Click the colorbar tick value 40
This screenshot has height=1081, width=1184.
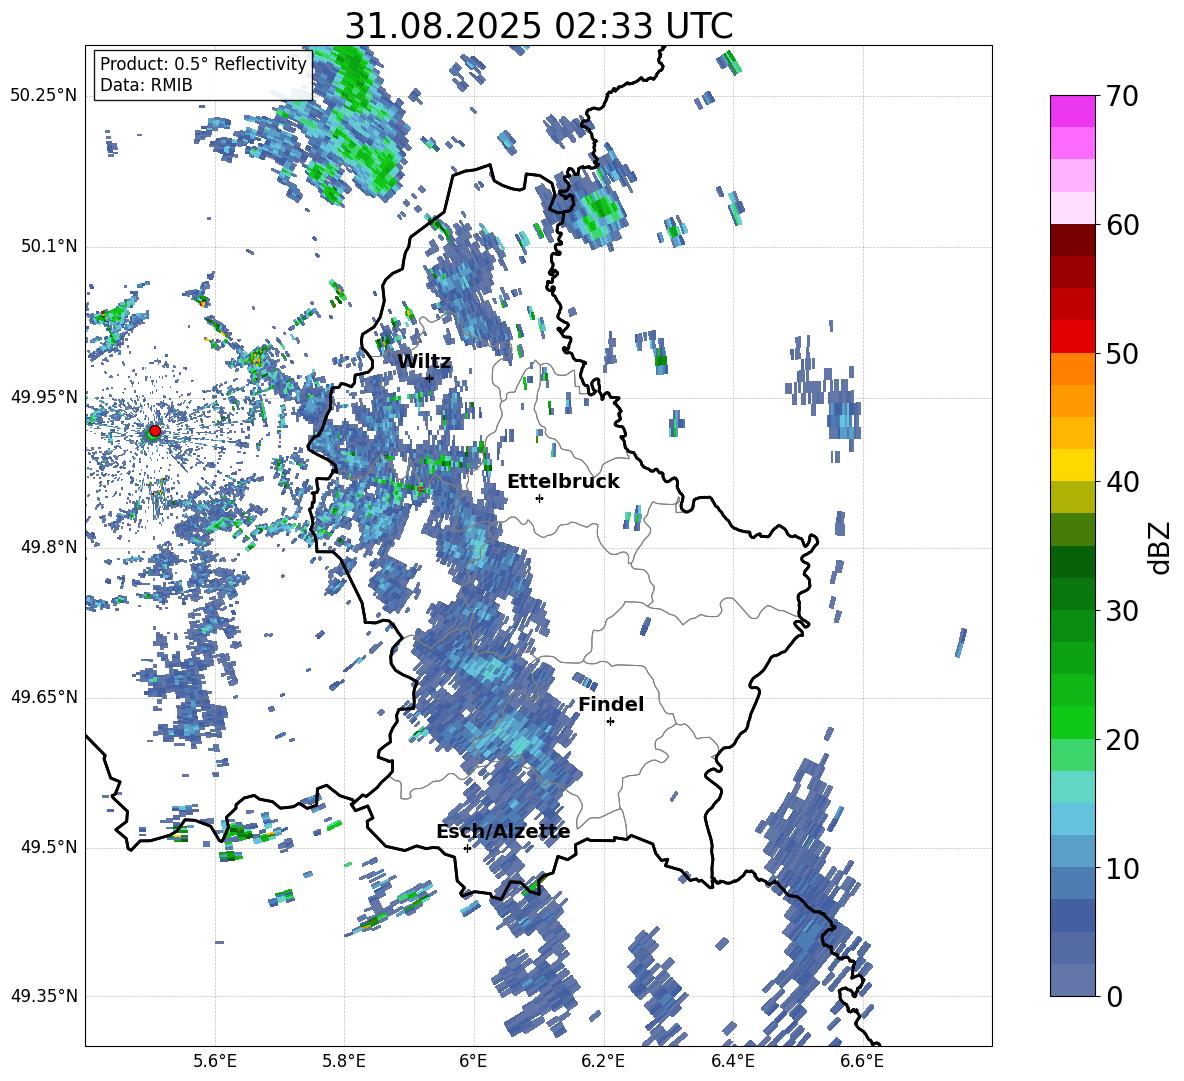tap(1122, 482)
